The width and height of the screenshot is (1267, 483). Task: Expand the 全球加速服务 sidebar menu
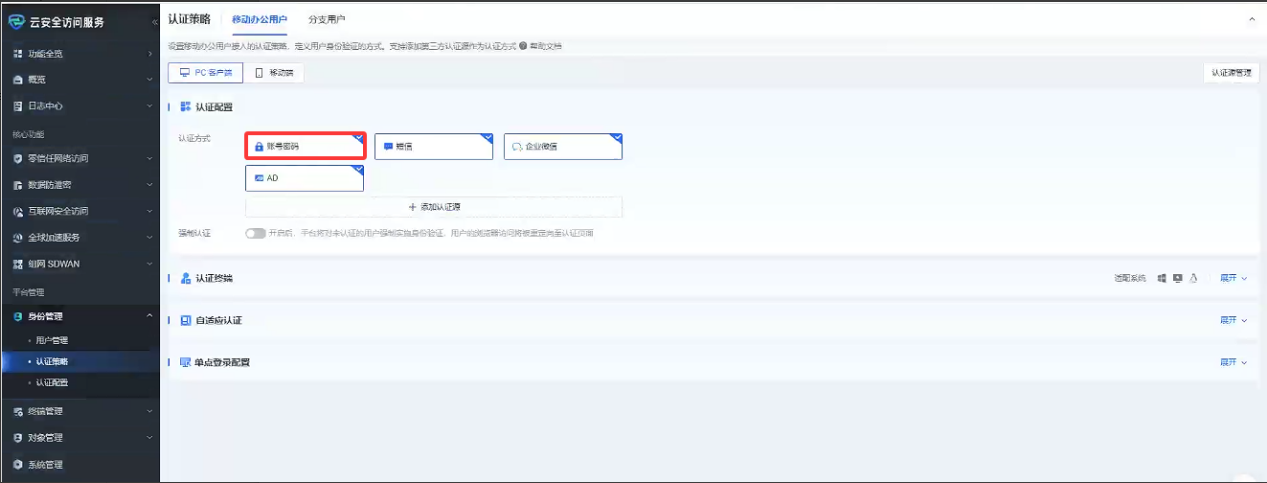tap(149, 237)
